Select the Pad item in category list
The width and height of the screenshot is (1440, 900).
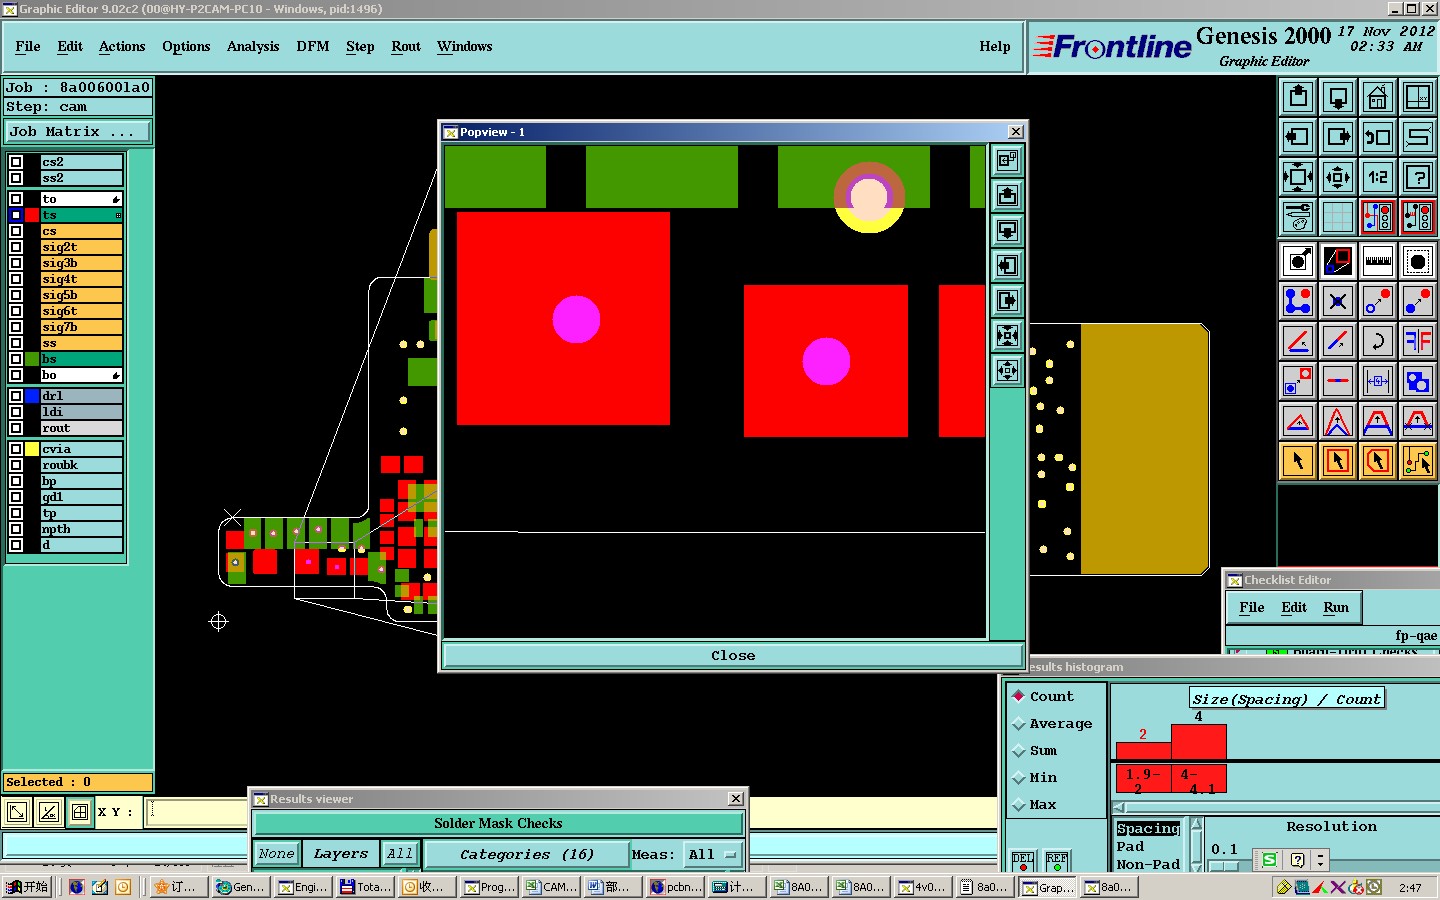coord(1130,846)
